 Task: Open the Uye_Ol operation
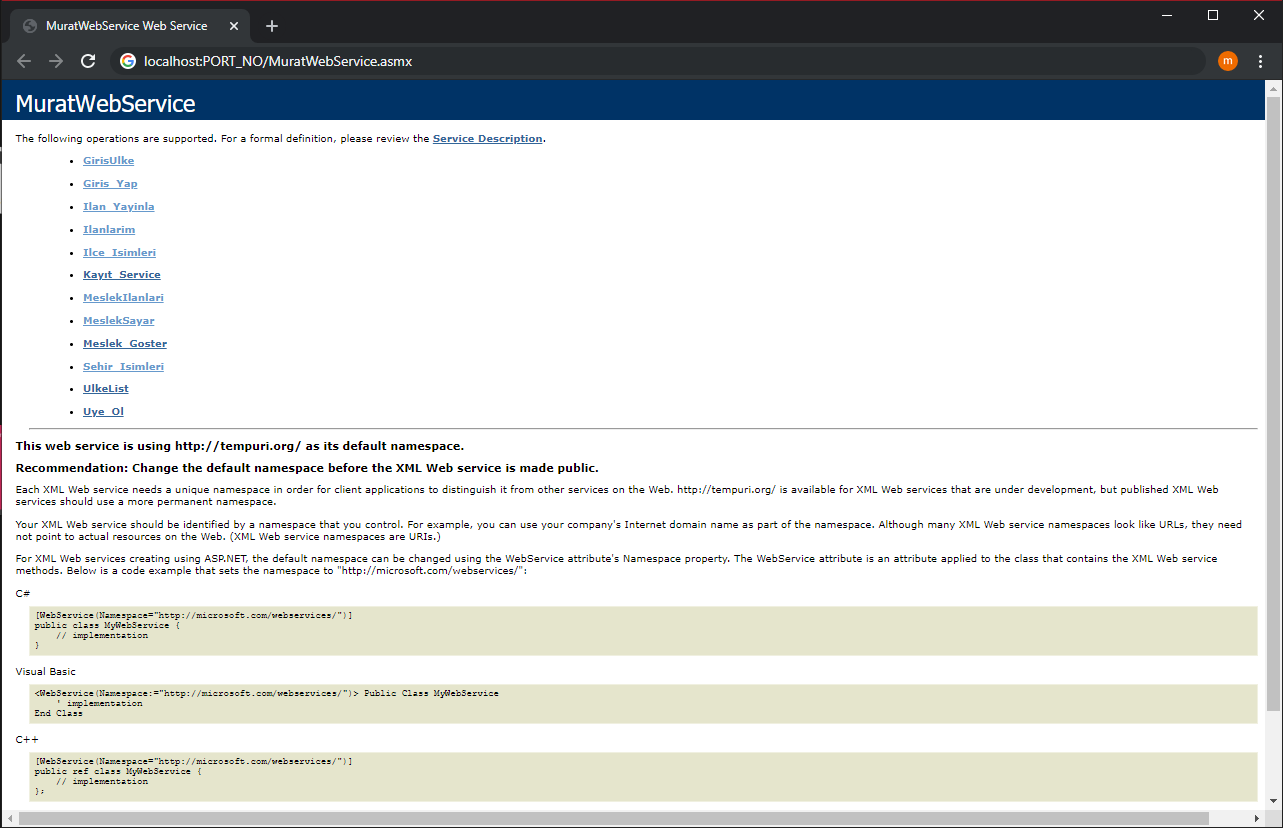103,411
